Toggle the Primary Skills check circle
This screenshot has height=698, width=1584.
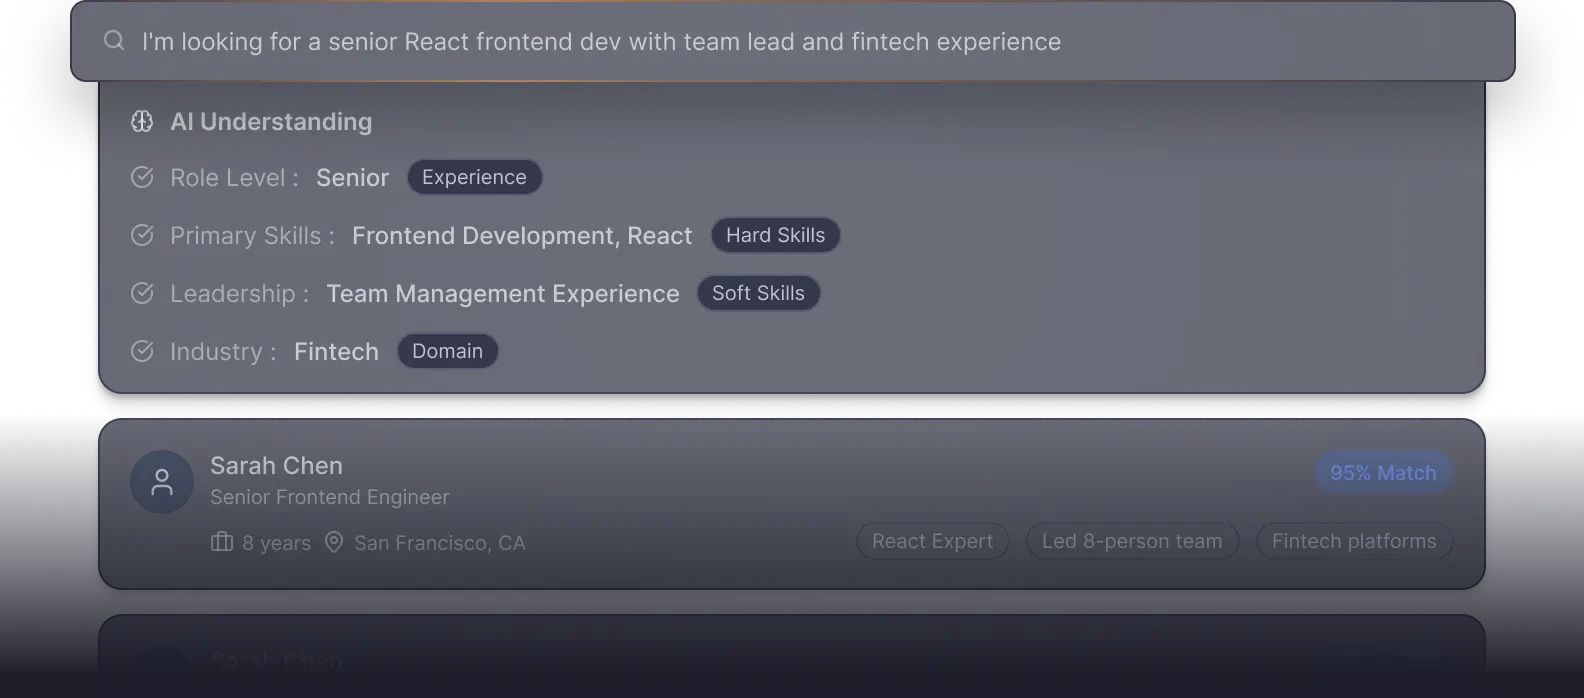point(142,235)
